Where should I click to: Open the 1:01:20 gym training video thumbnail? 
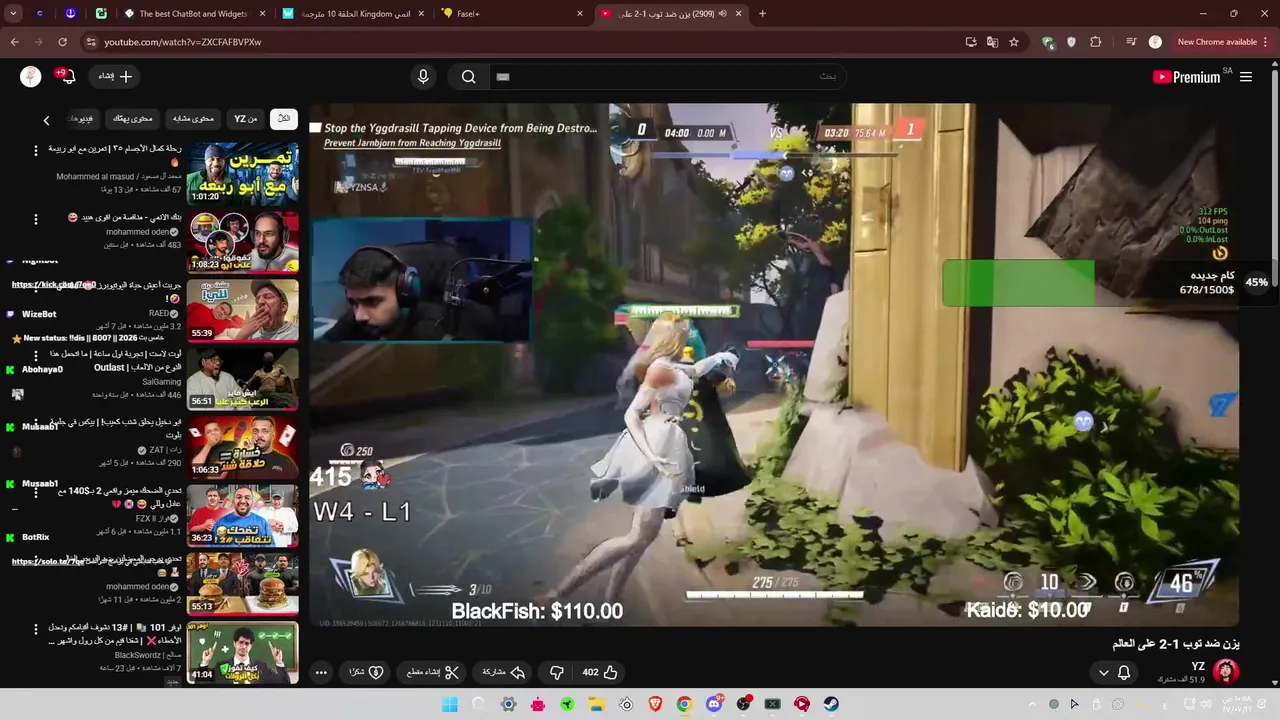pyautogui.click(x=243, y=174)
